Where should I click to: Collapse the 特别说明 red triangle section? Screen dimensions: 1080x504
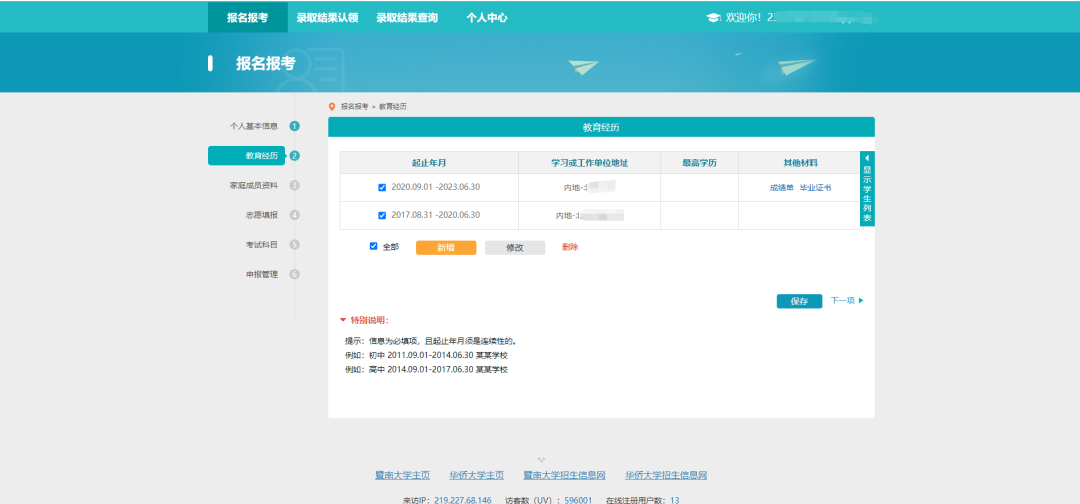click(x=344, y=320)
